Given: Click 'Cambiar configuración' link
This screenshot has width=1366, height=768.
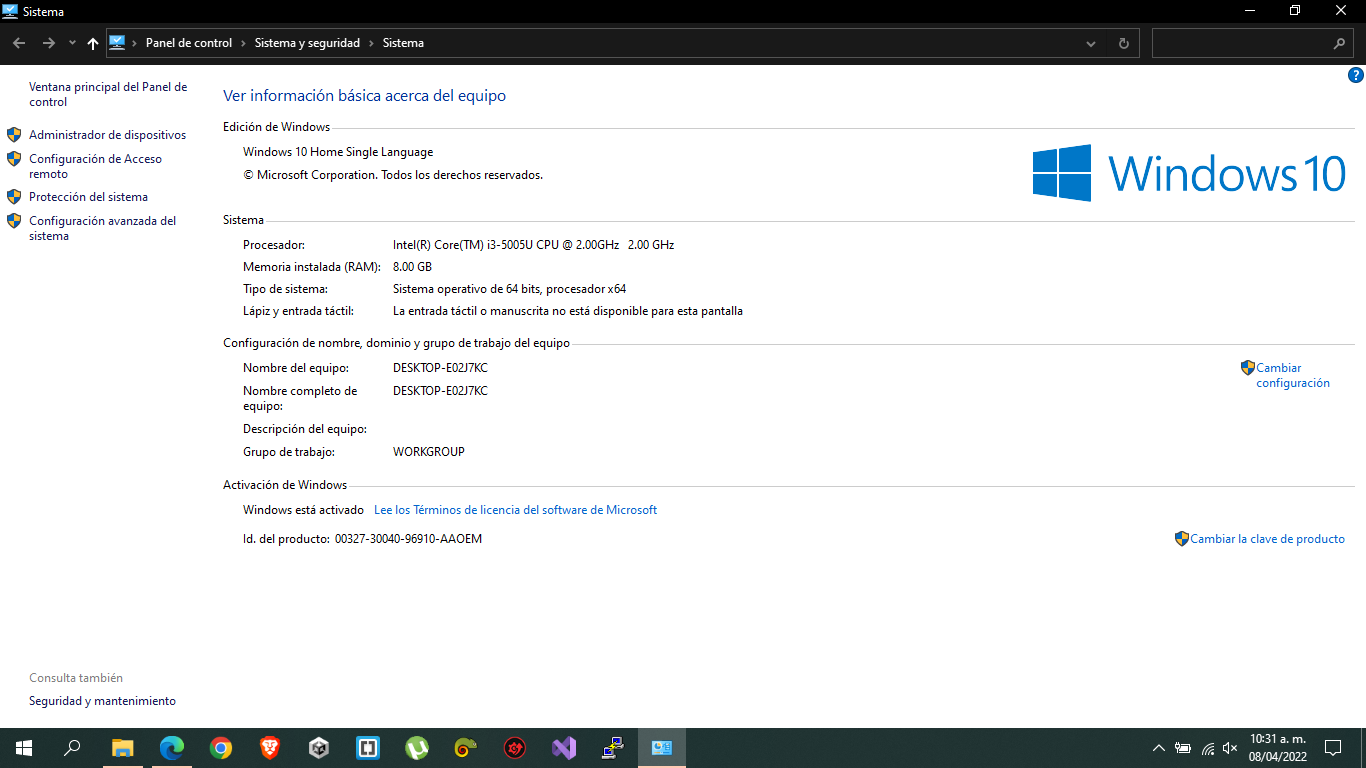Looking at the screenshot, I should click(1293, 375).
